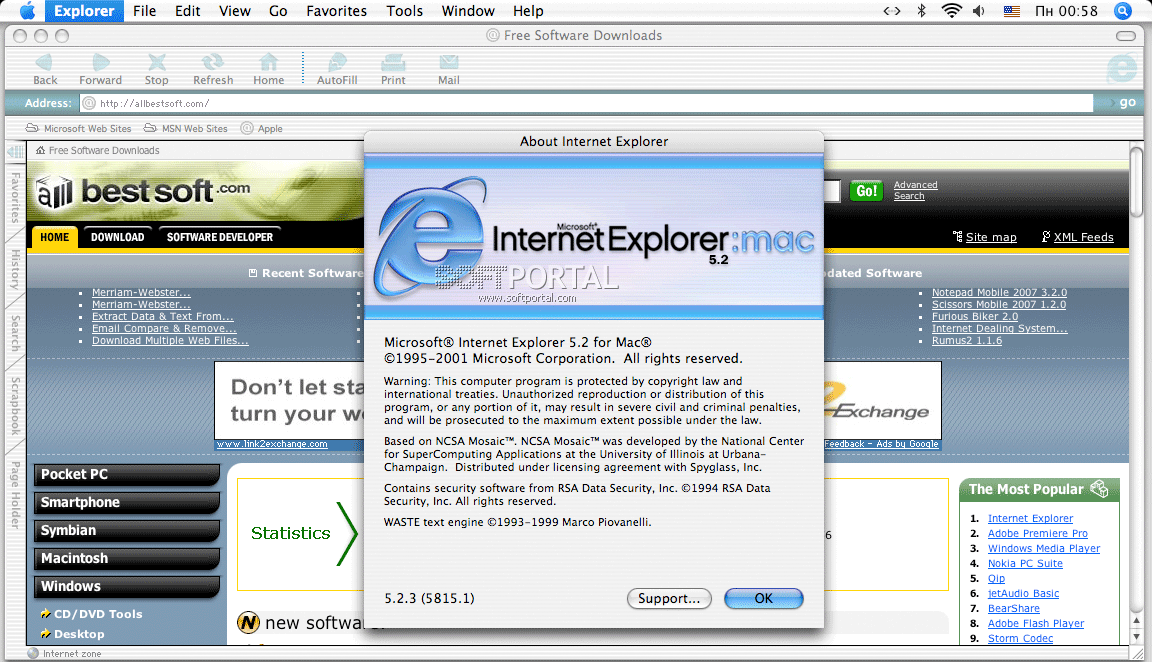
Task: Click scrollbar down arrow at bottom right
Action: 1137,637
